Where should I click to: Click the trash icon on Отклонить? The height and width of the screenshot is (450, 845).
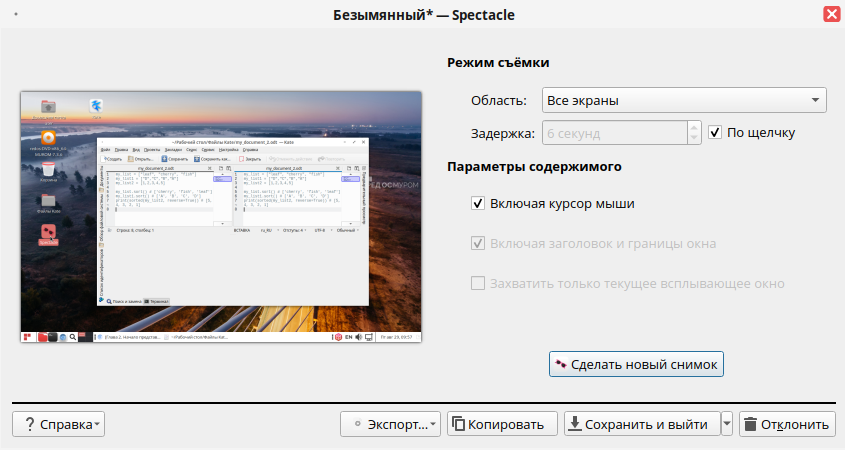click(x=750, y=424)
